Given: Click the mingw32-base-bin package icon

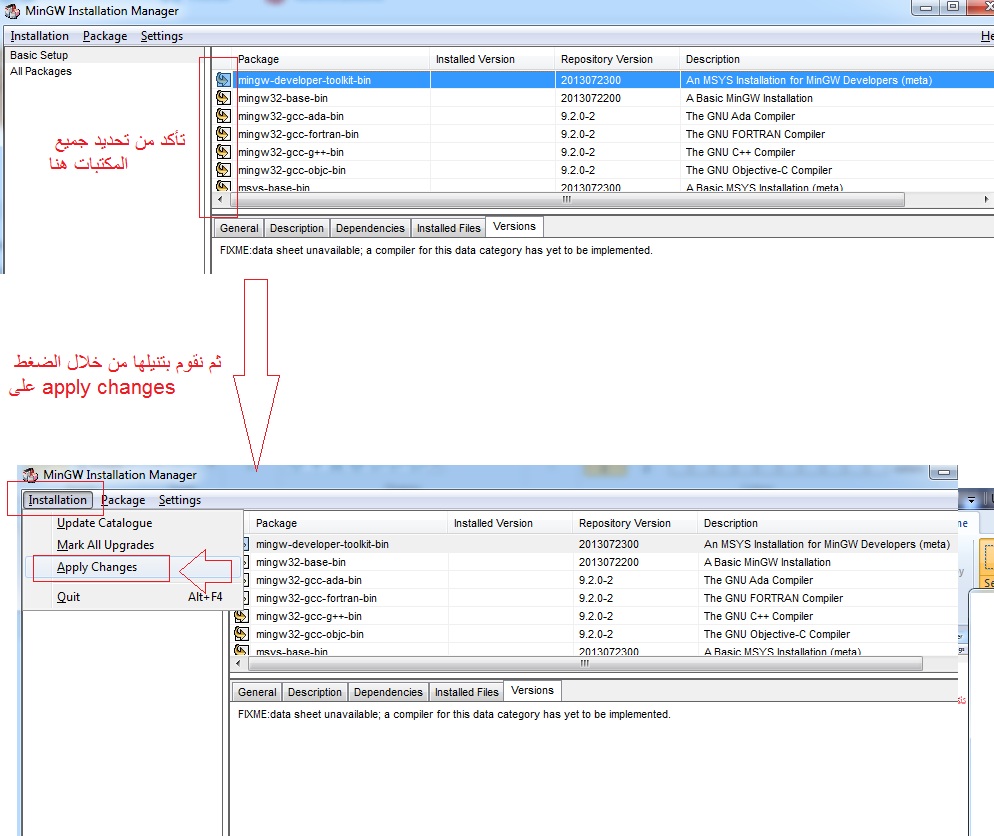Looking at the screenshot, I should pyautogui.click(x=222, y=98).
